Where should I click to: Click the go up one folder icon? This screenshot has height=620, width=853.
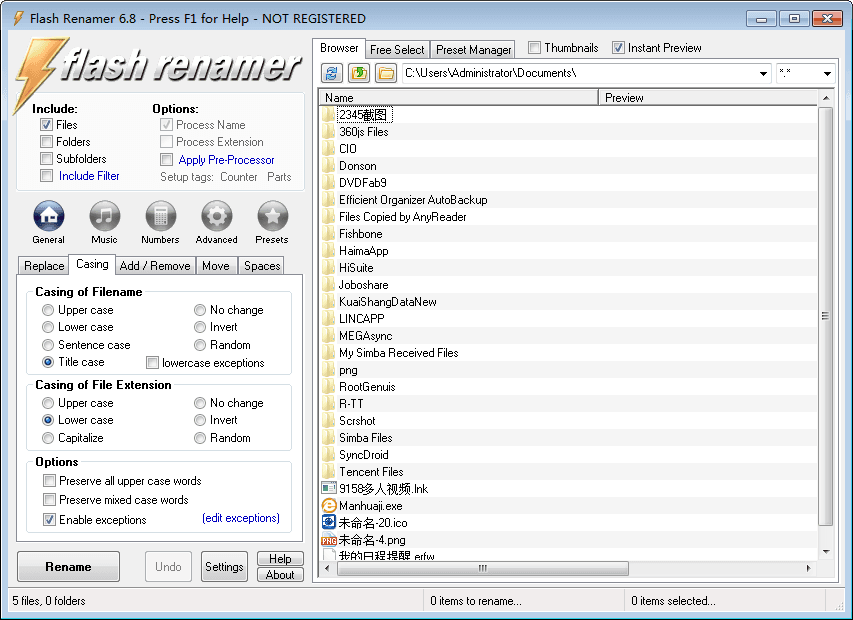[x=359, y=73]
